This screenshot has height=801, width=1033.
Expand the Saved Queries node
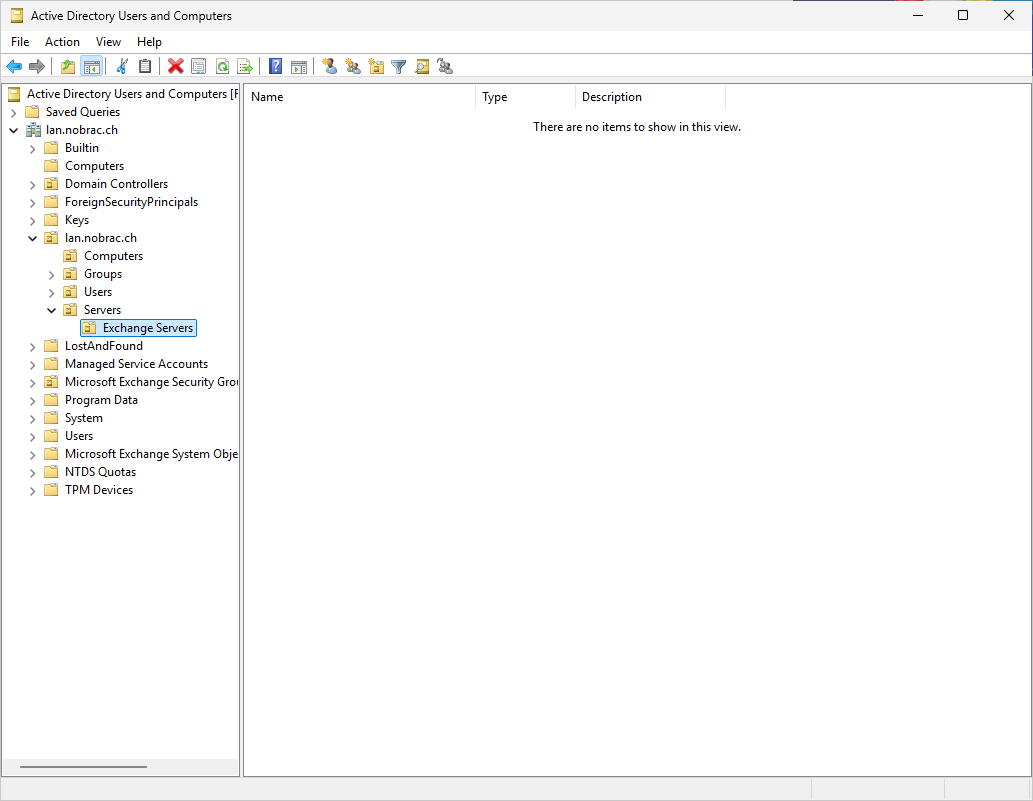pyautogui.click(x=13, y=113)
